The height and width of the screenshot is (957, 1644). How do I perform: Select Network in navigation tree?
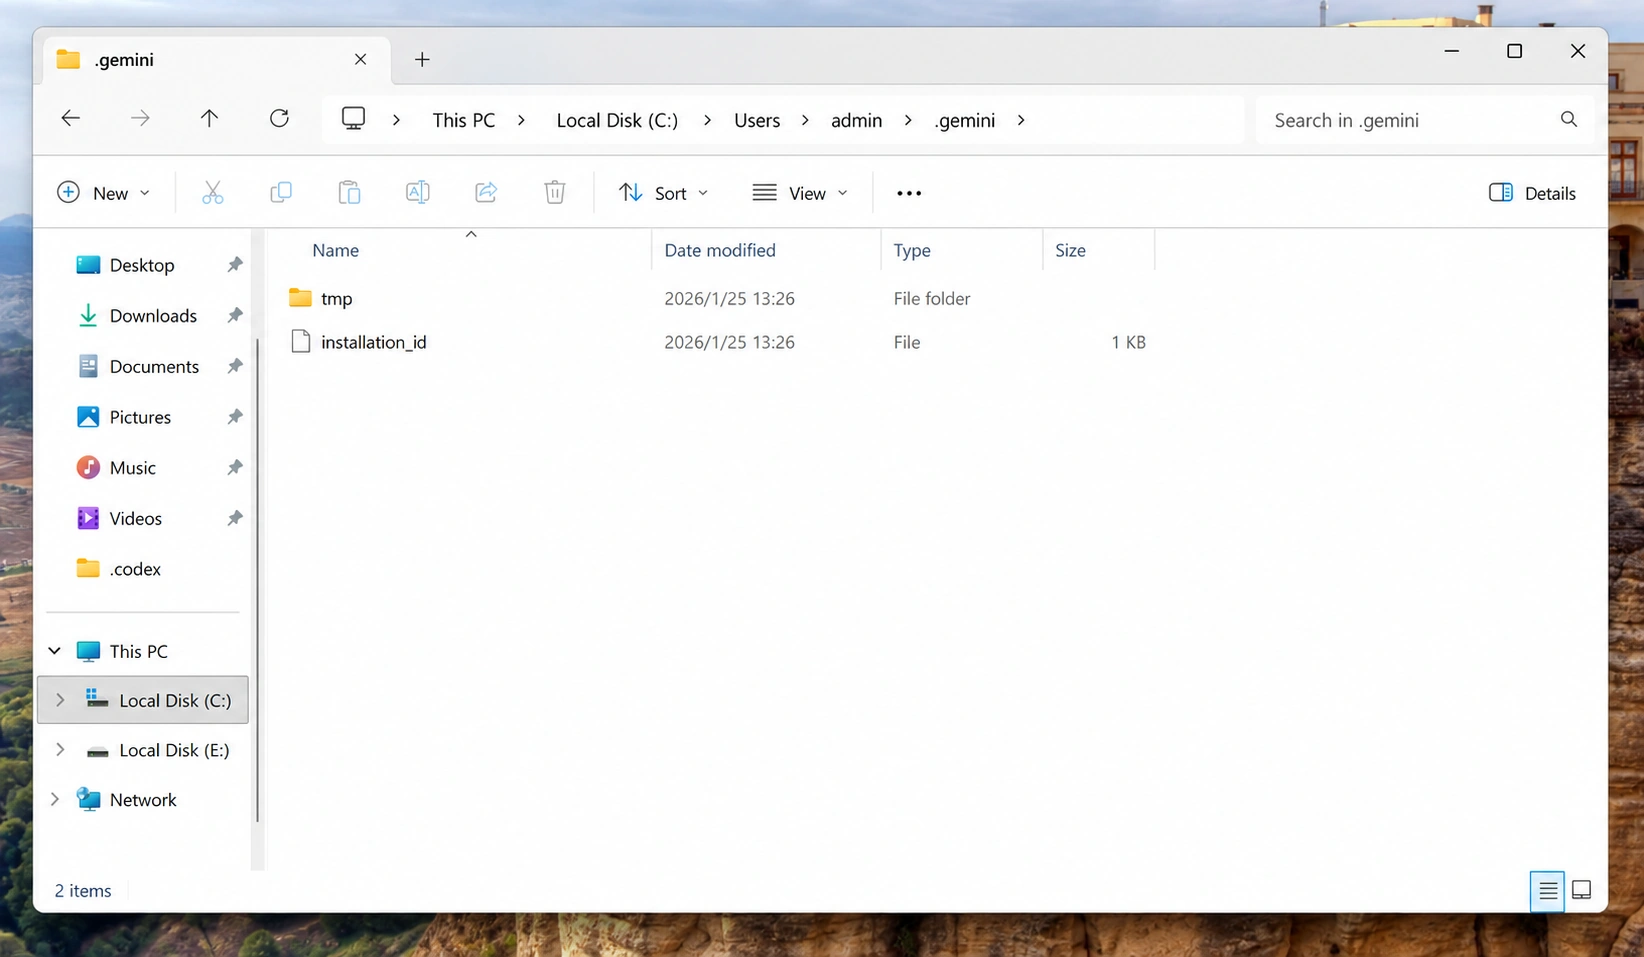point(142,800)
